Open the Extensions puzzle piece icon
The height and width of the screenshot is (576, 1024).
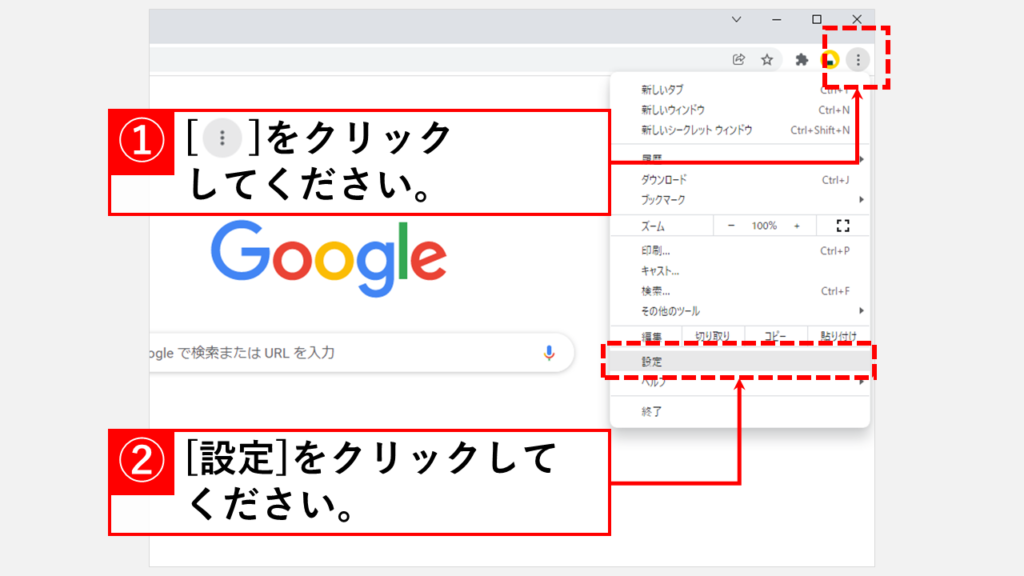coord(801,60)
